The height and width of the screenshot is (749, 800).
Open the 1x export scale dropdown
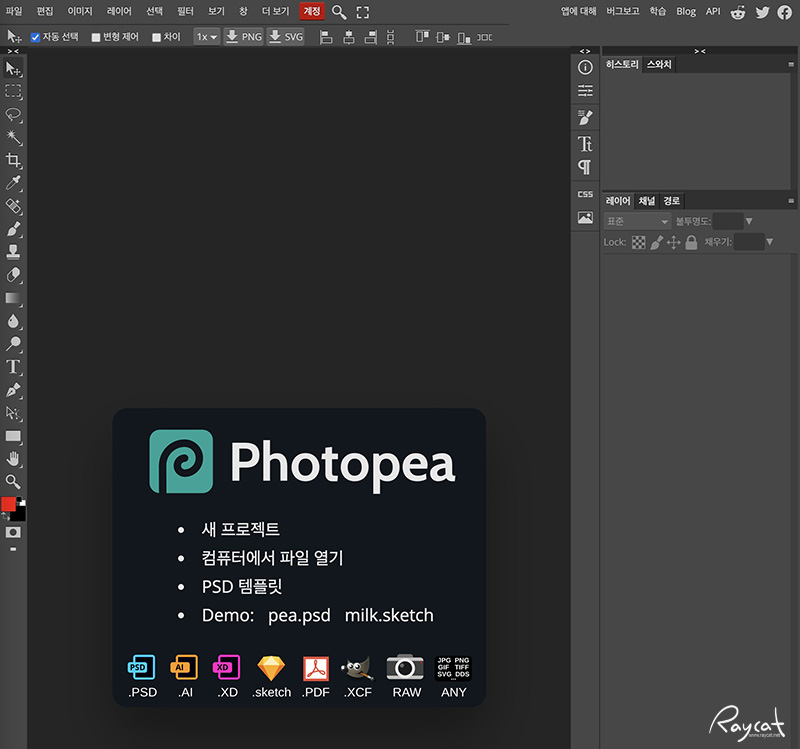207,37
